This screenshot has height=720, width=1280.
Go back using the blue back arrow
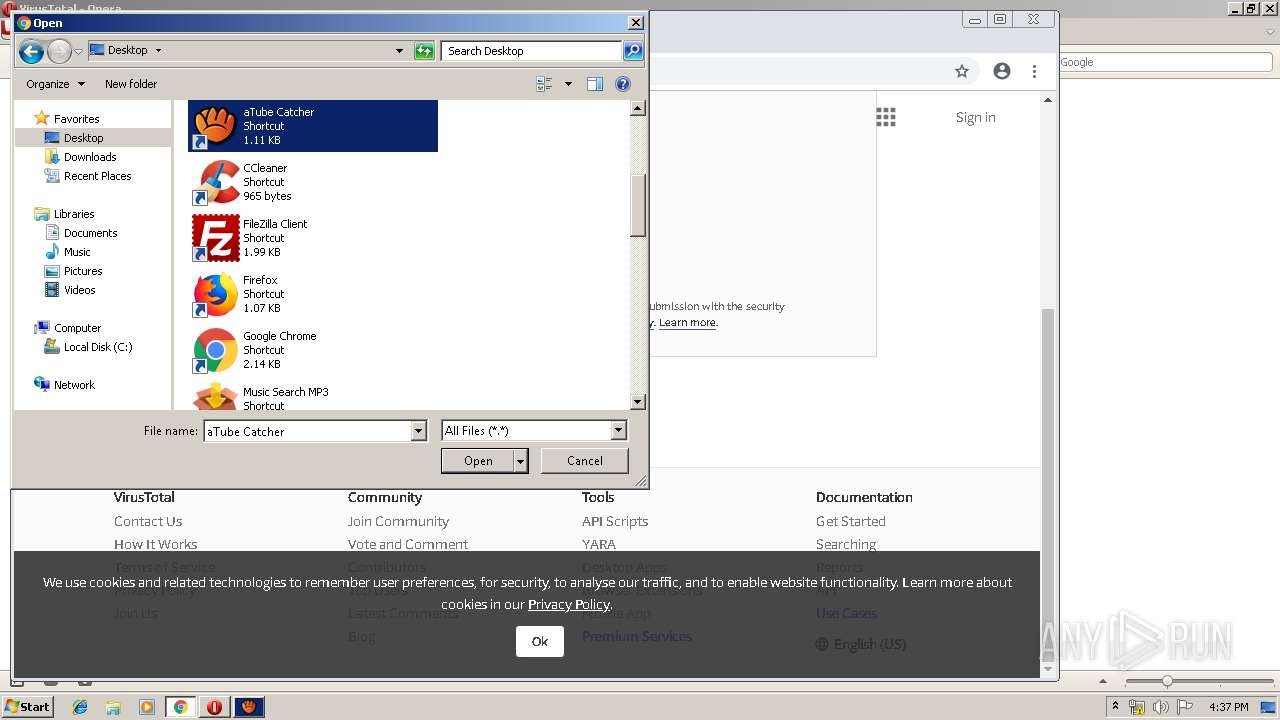[x=31, y=51]
